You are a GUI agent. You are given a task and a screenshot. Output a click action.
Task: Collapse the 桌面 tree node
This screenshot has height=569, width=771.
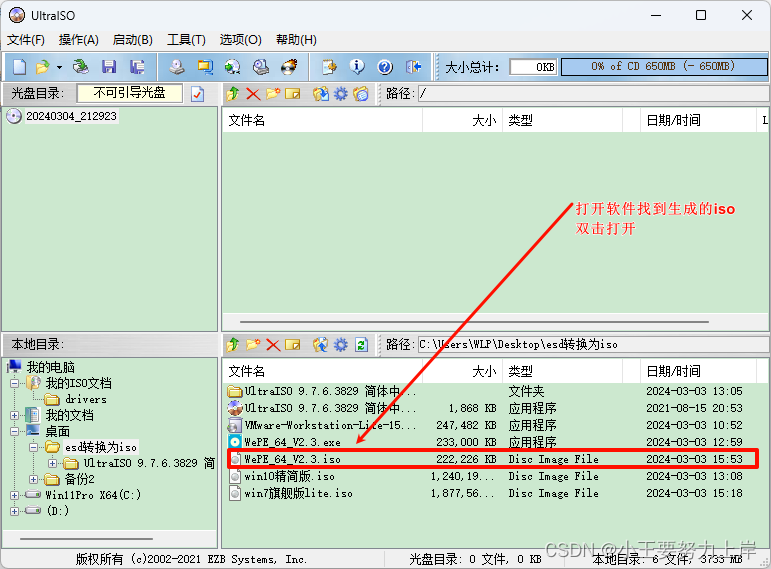coord(15,431)
